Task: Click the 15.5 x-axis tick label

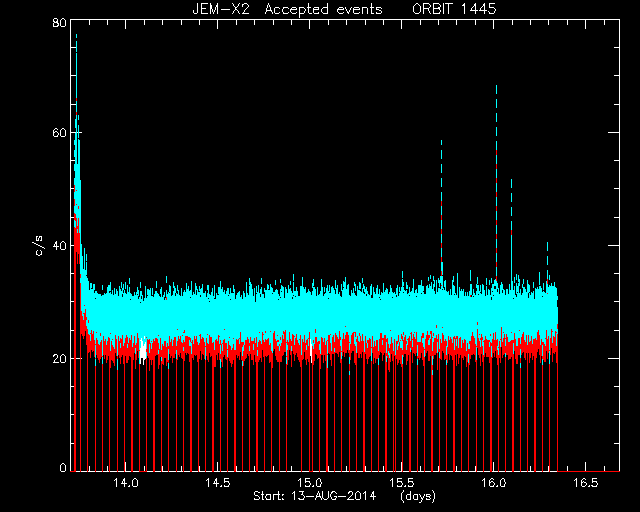Action: point(402,483)
